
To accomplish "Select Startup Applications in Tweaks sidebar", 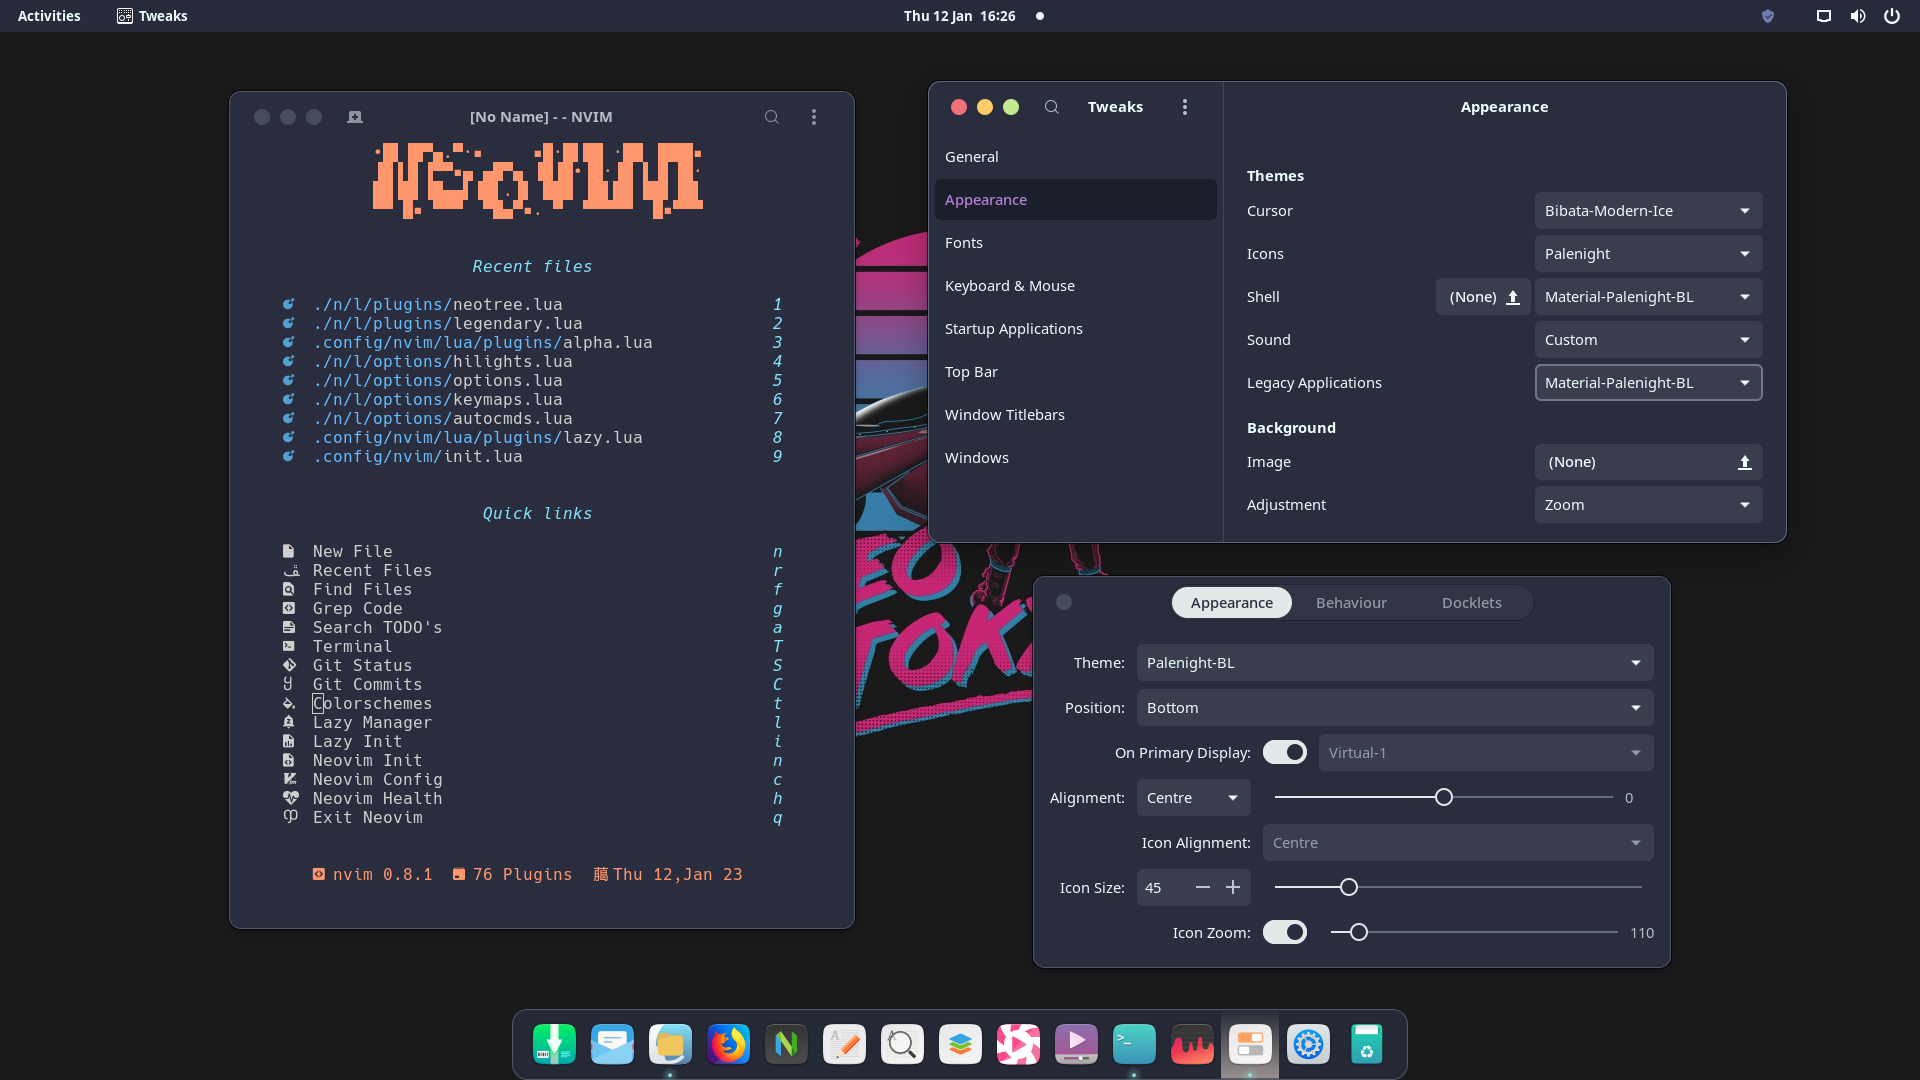I will [1075, 329].
